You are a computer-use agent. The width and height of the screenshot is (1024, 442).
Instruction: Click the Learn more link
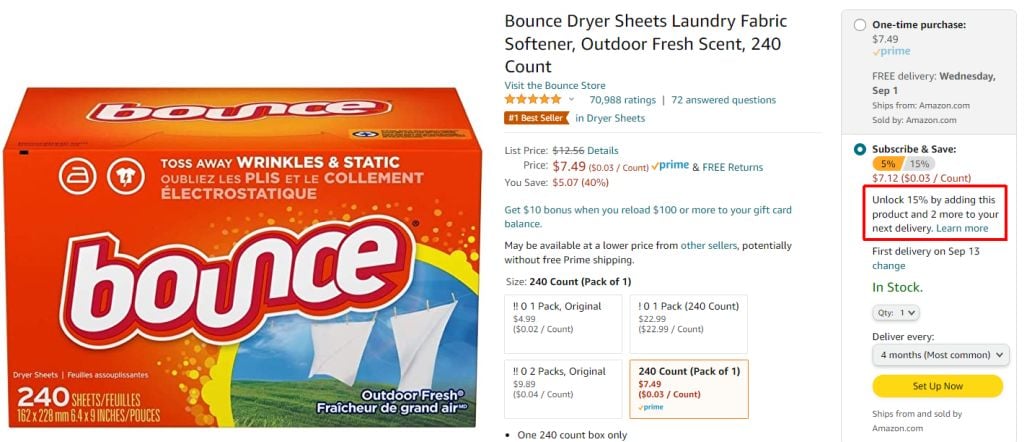[962, 229]
